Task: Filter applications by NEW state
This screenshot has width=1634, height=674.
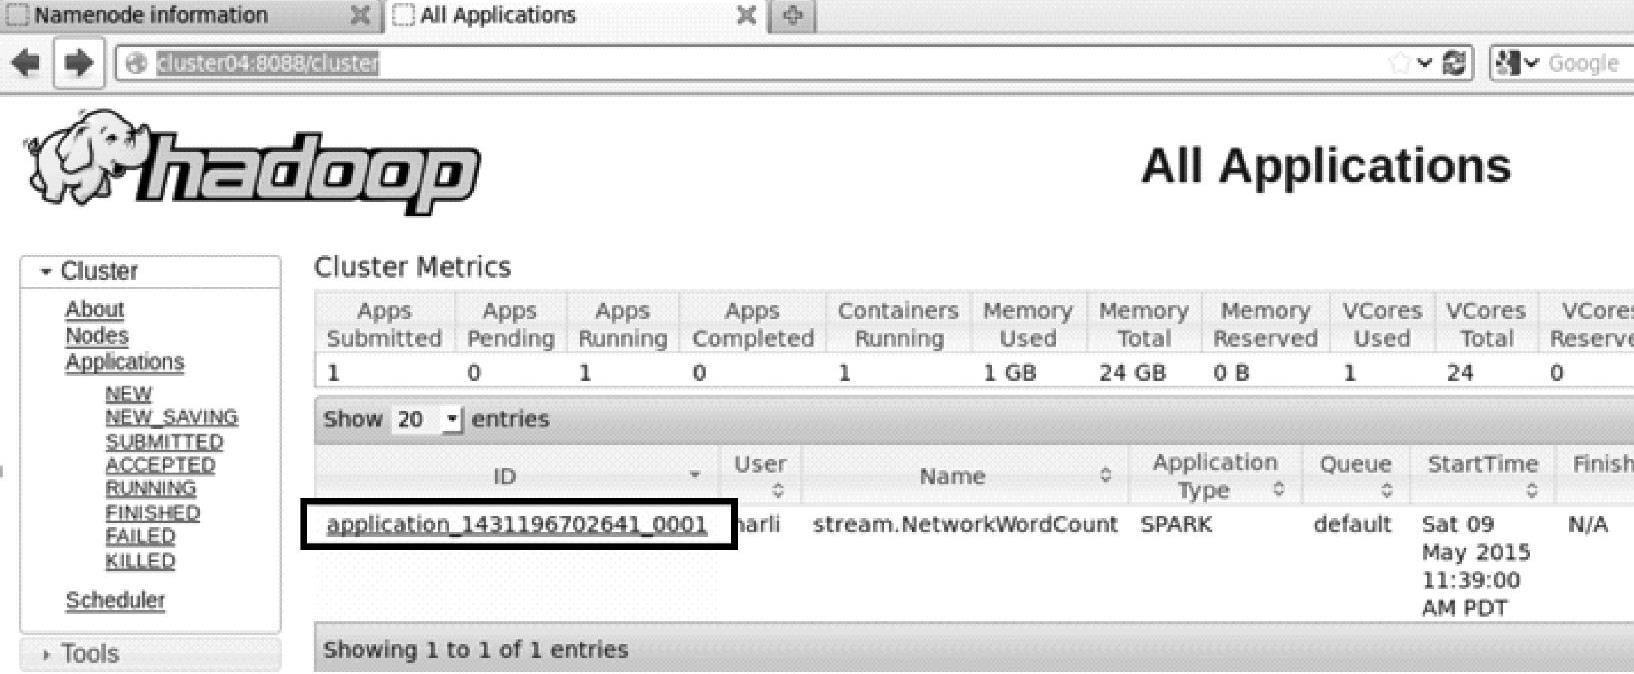Action: 129,394
